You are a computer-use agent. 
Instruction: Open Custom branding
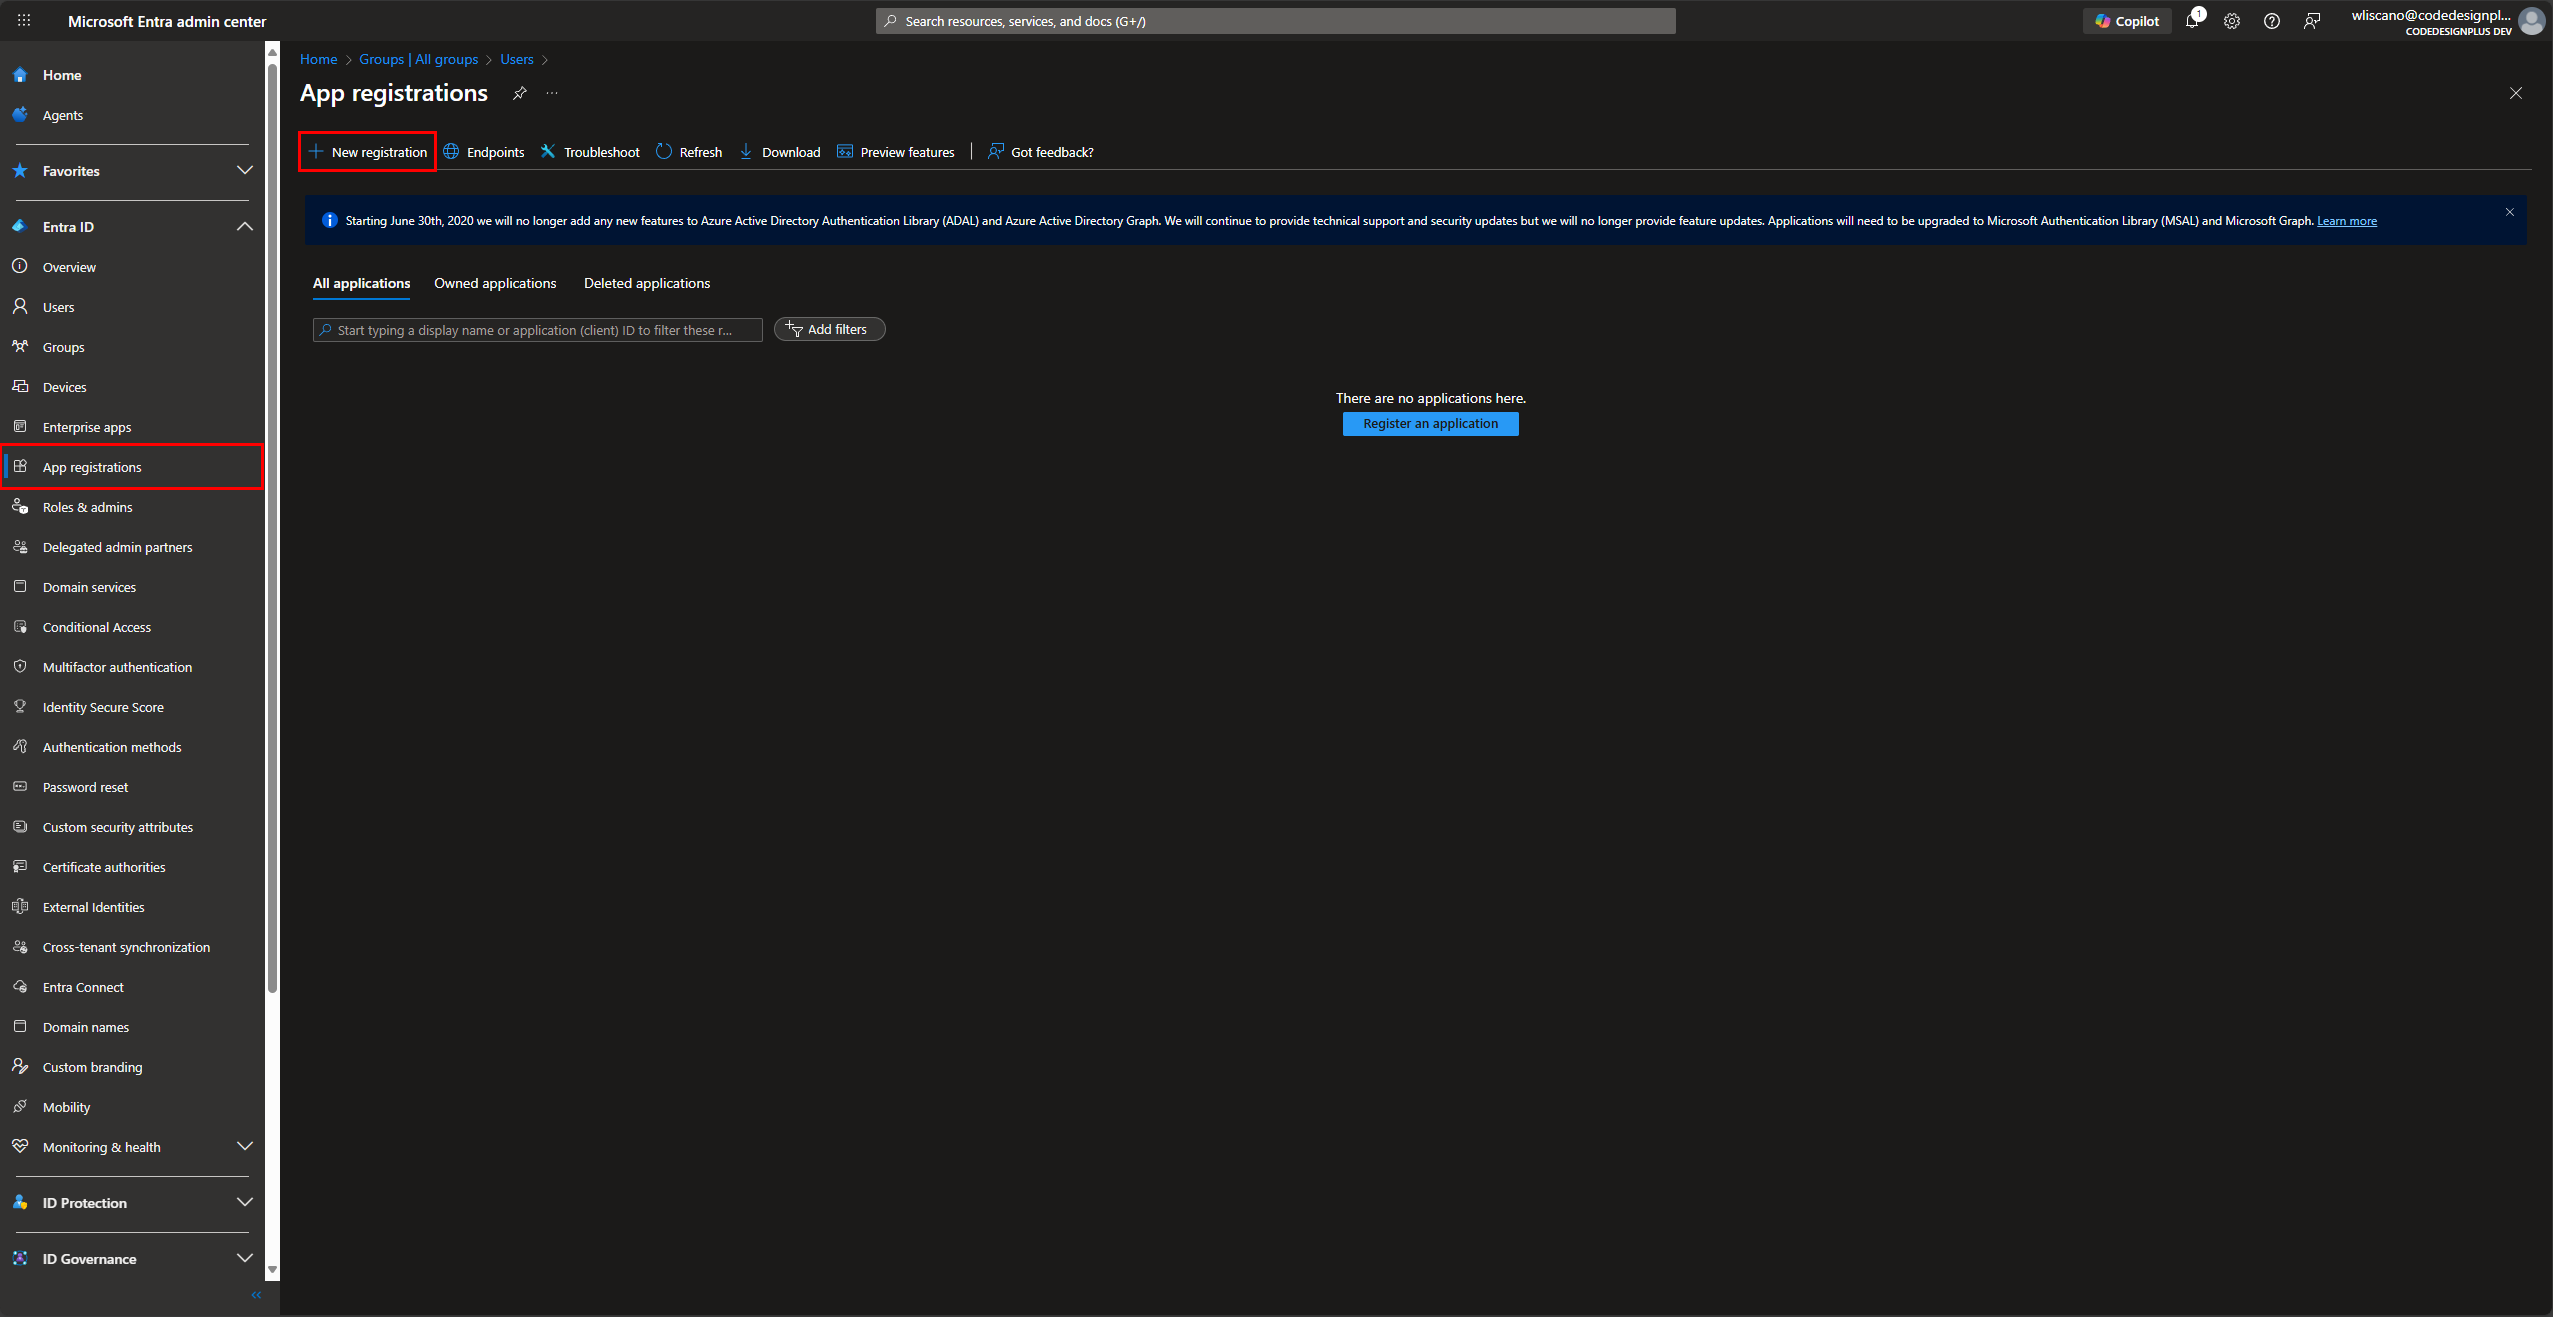pos(132,1067)
